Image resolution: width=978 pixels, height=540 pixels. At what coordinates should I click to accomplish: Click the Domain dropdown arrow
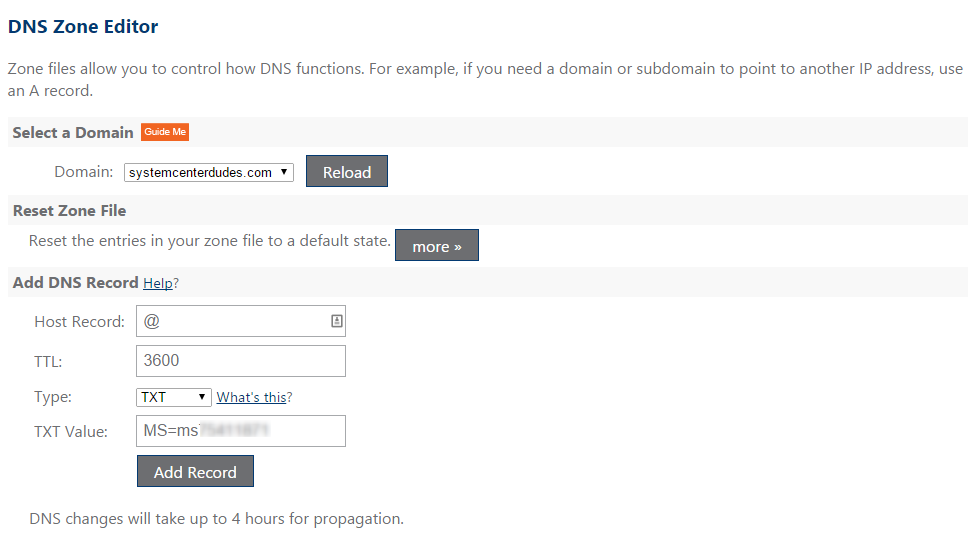tap(284, 171)
